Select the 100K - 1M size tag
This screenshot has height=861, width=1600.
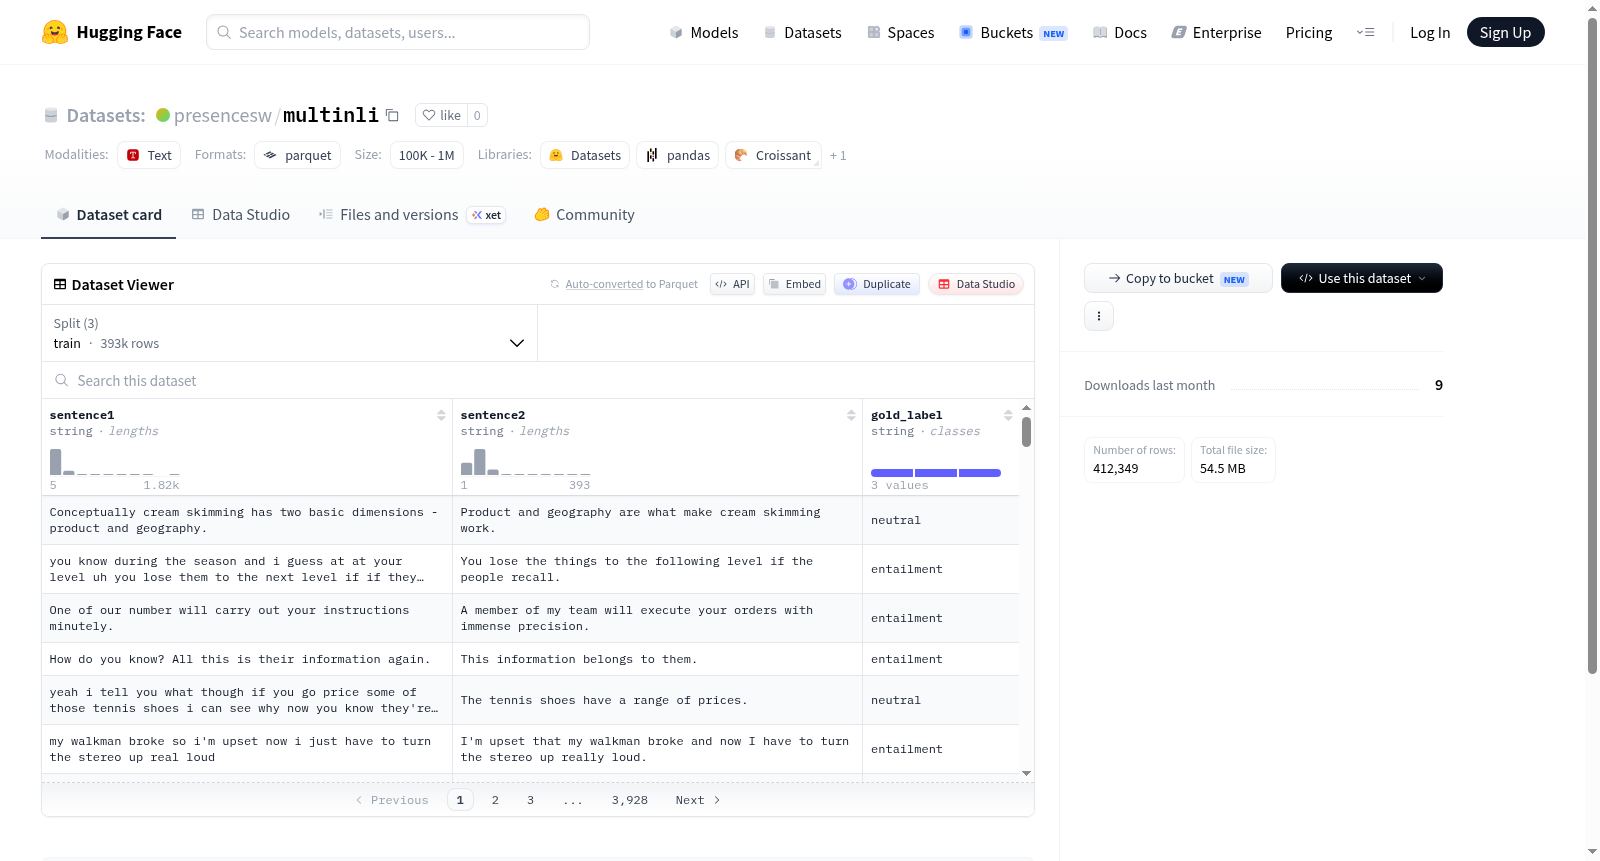(426, 155)
